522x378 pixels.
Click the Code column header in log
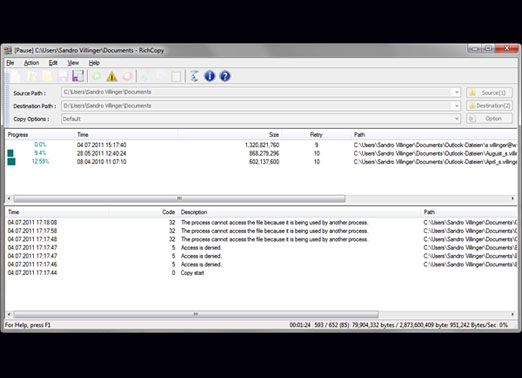(x=168, y=212)
